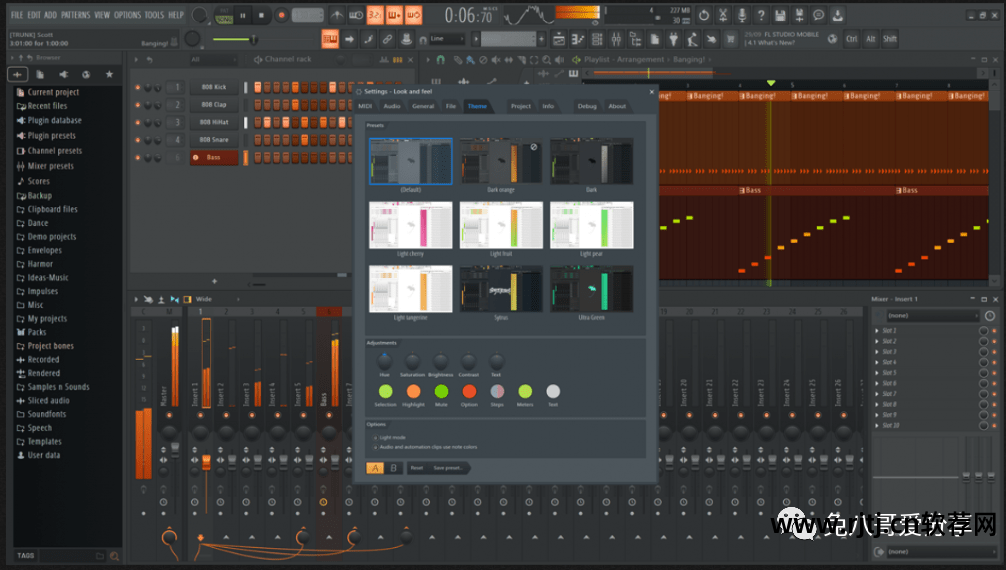This screenshot has width=1006, height=570.
Task: Click the Stop button in transport
Action: click(261, 15)
